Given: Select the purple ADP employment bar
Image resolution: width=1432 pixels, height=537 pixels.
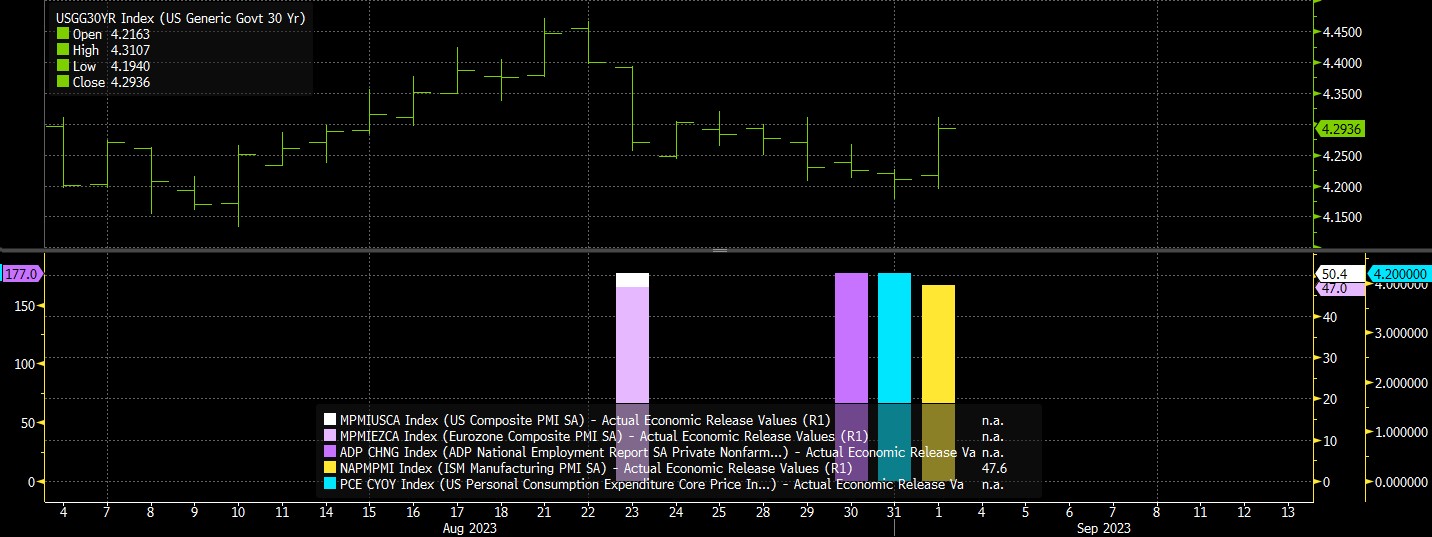Looking at the screenshot, I should coord(851,377).
